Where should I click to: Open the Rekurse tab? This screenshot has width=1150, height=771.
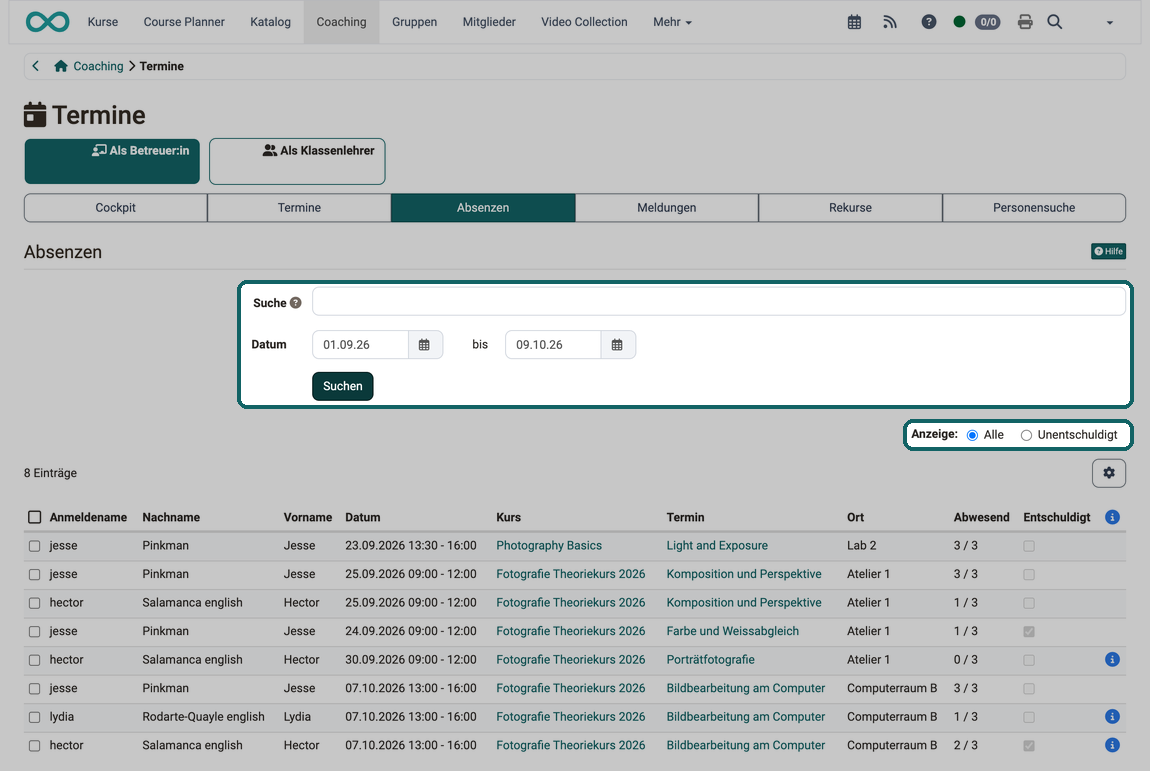coord(851,208)
